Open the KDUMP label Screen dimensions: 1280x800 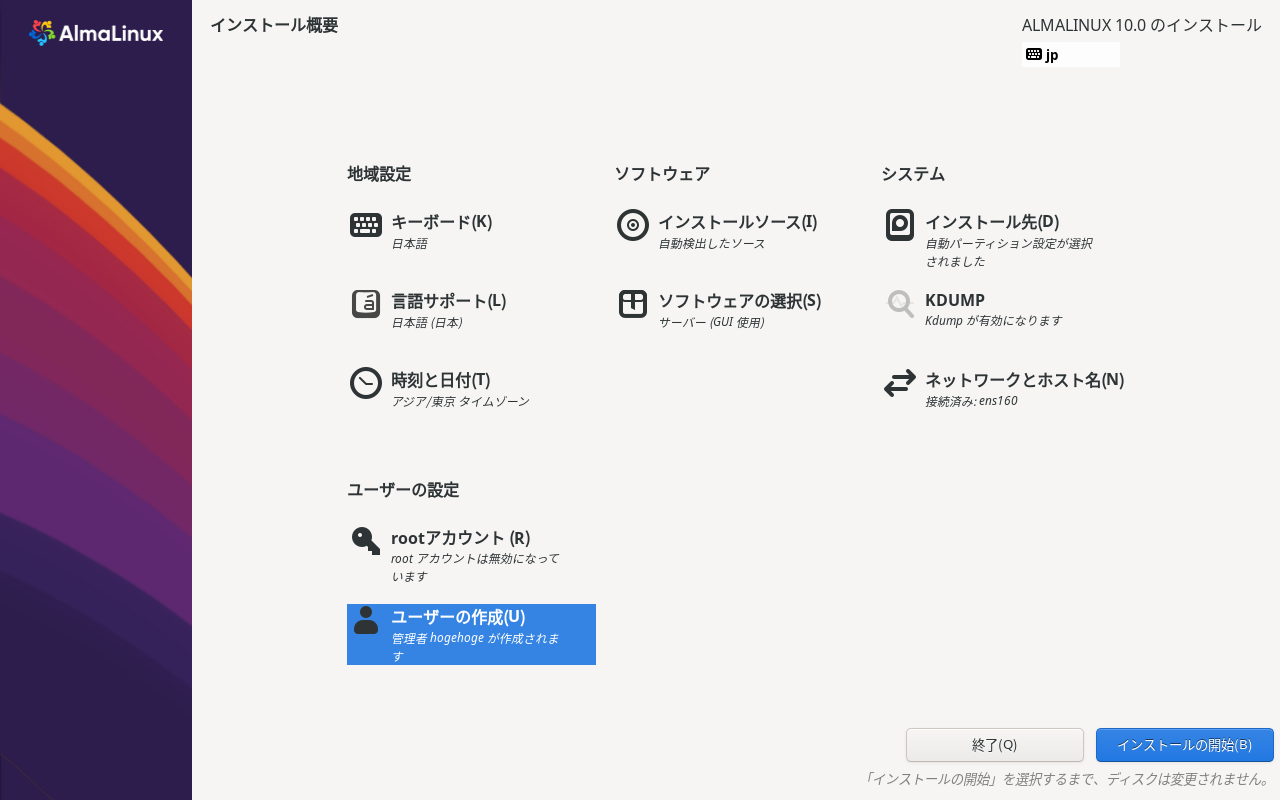coord(955,300)
